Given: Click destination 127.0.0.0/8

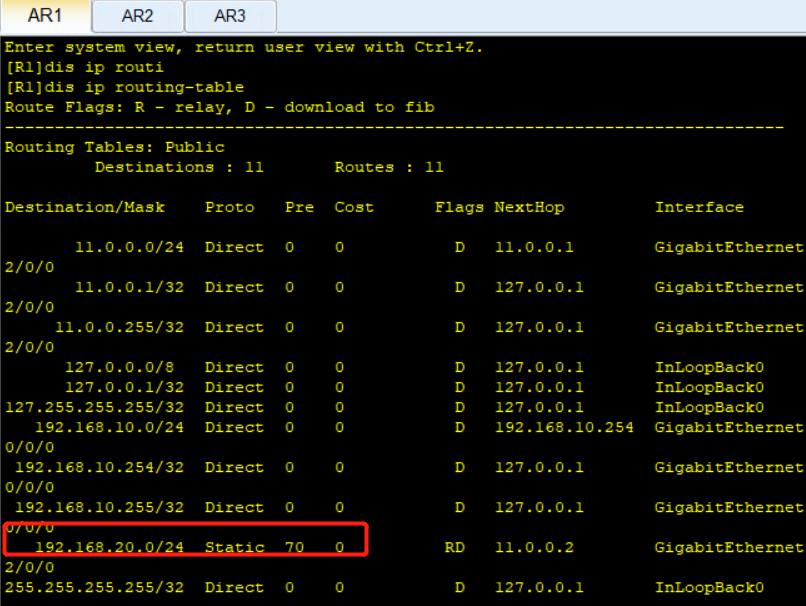Looking at the screenshot, I should (120, 368).
